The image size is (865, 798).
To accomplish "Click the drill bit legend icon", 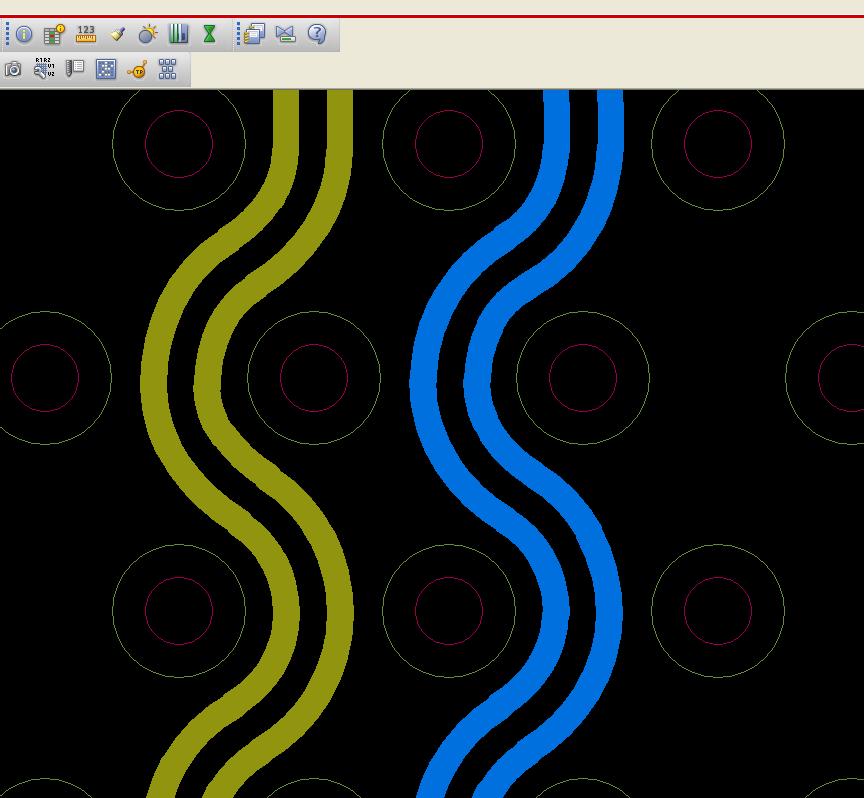I will tap(75, 69).
